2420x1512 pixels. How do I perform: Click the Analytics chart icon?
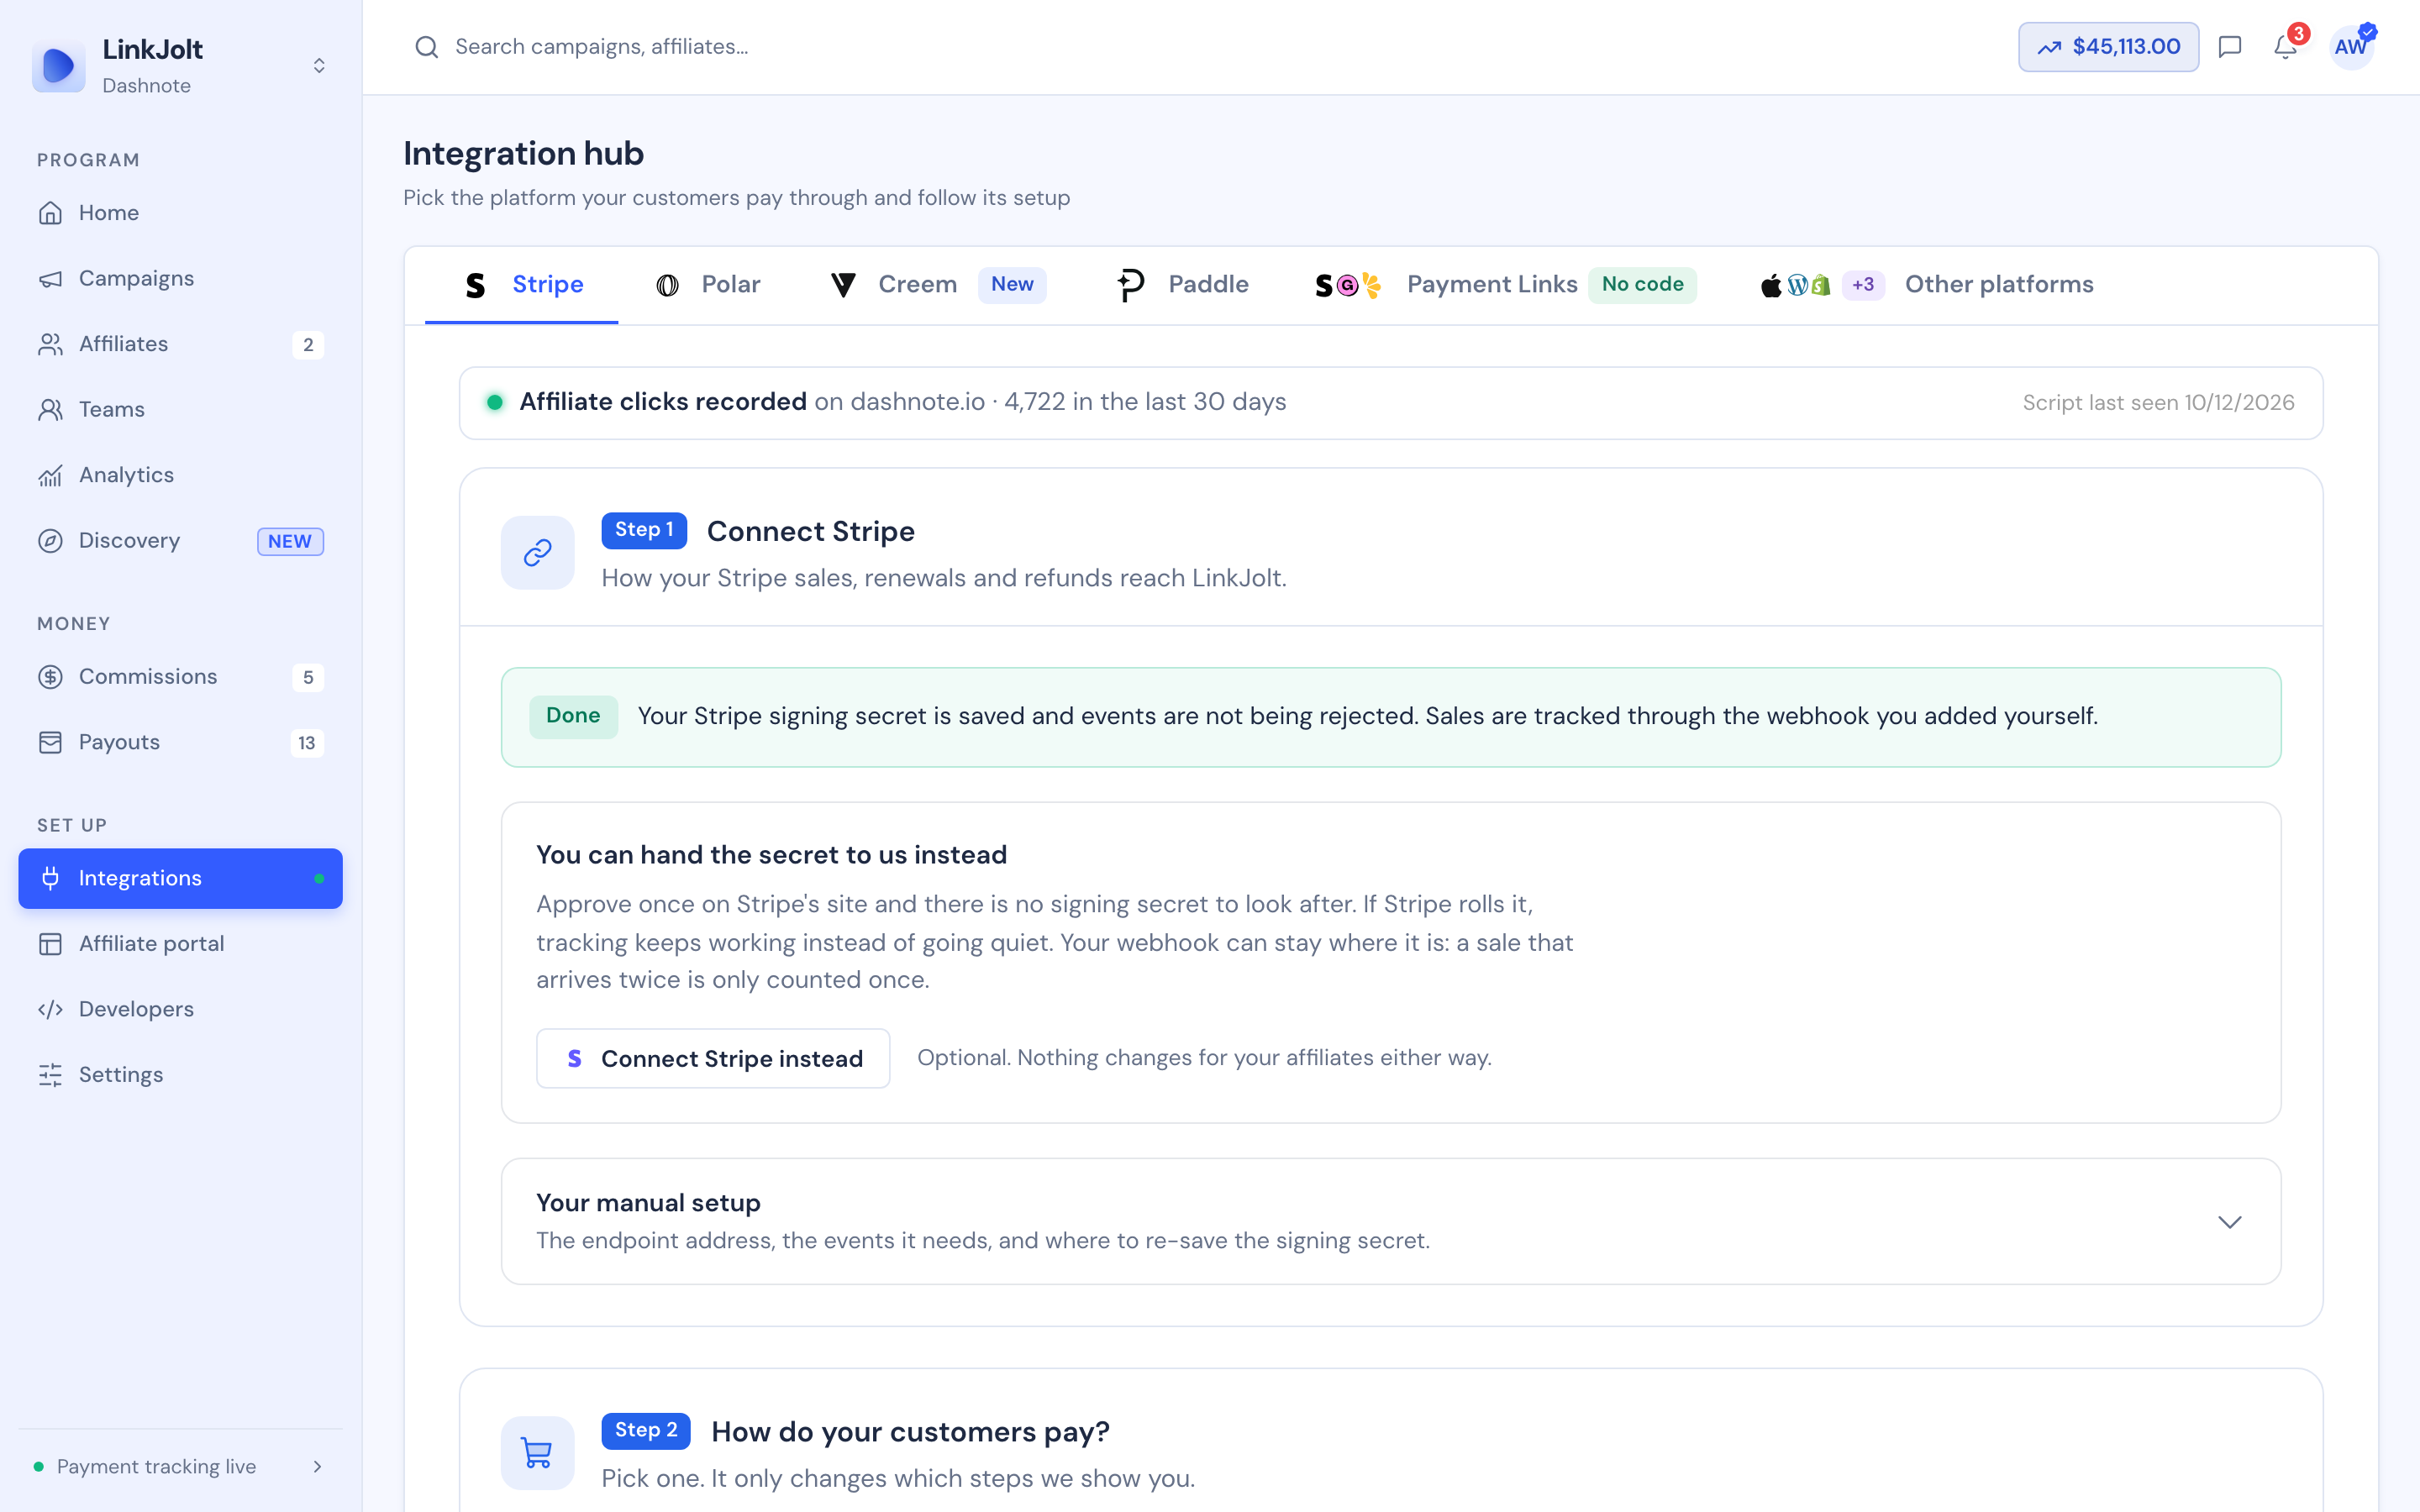(x=50, y=475)
